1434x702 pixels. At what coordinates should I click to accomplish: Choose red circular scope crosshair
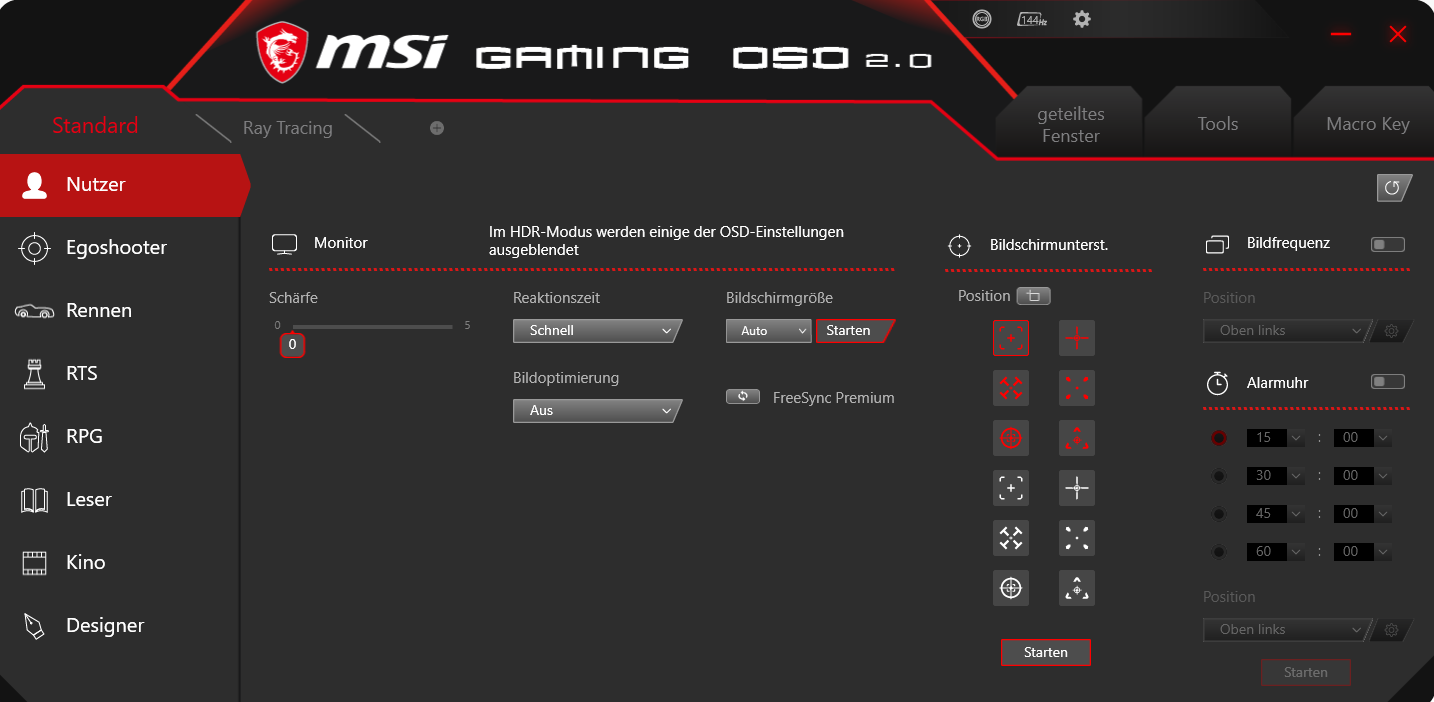coord(1011,438)
